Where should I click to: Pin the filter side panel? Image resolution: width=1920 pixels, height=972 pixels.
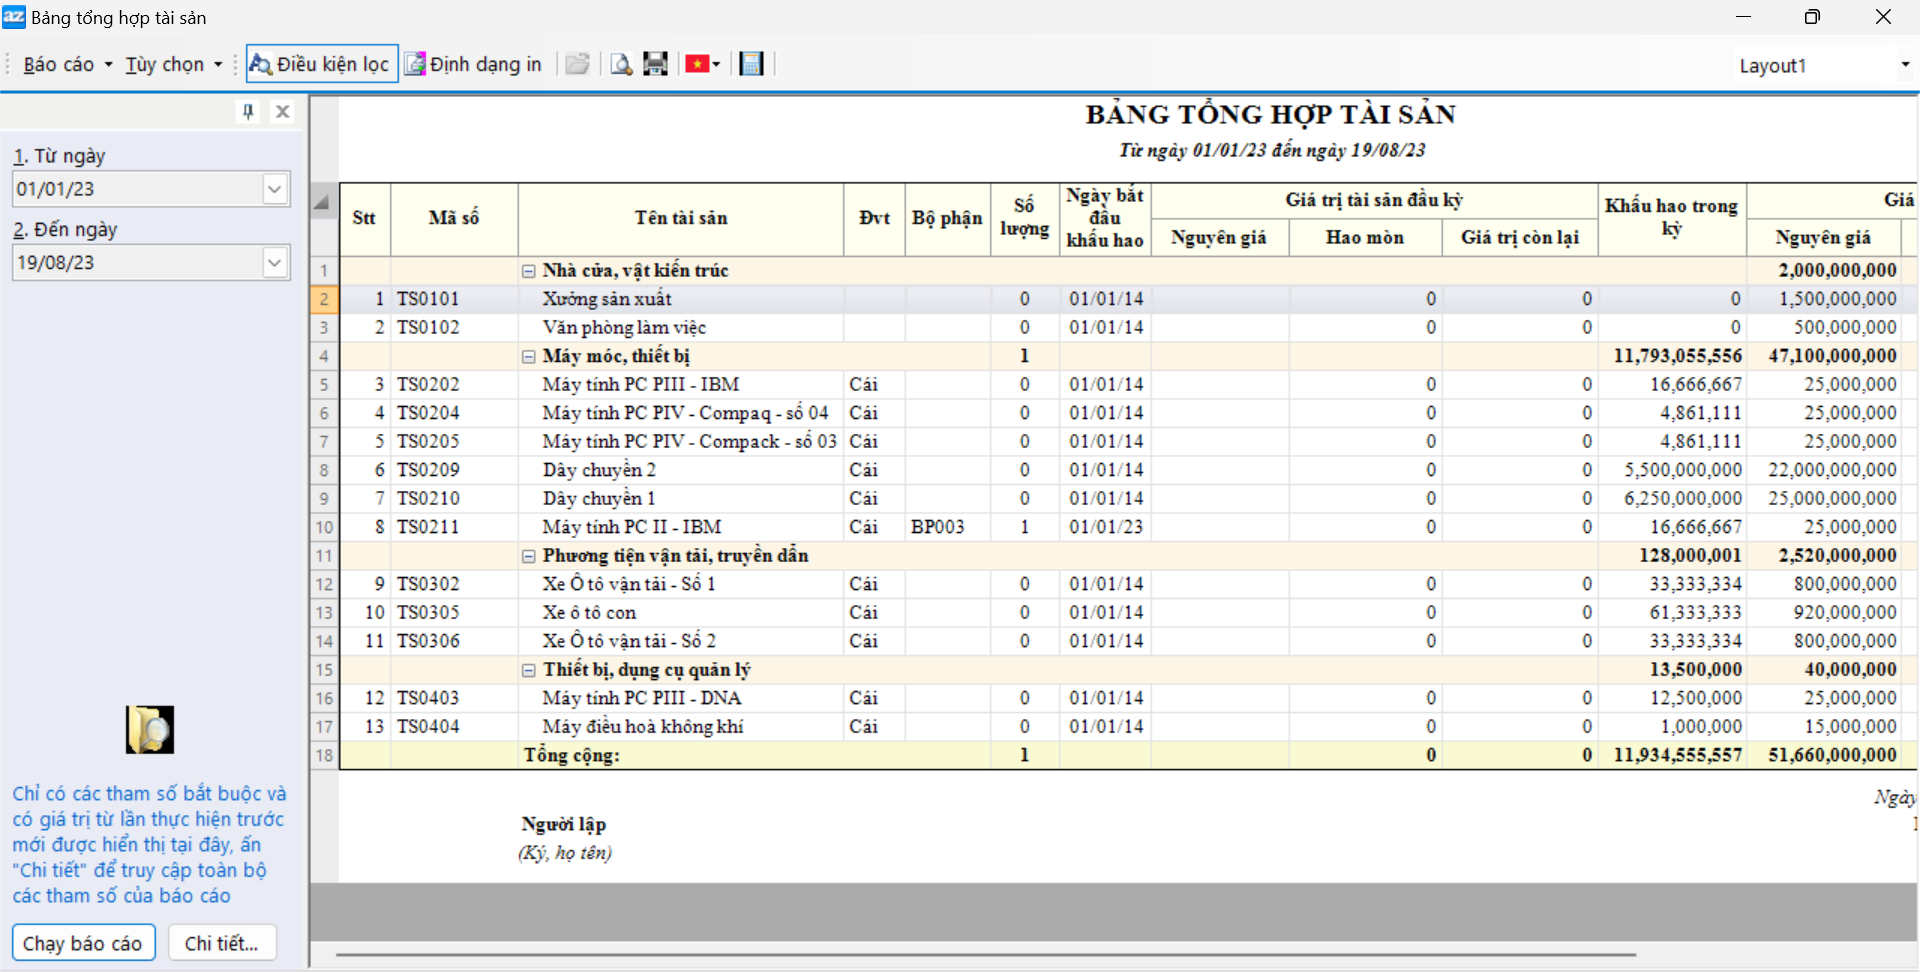248,112
